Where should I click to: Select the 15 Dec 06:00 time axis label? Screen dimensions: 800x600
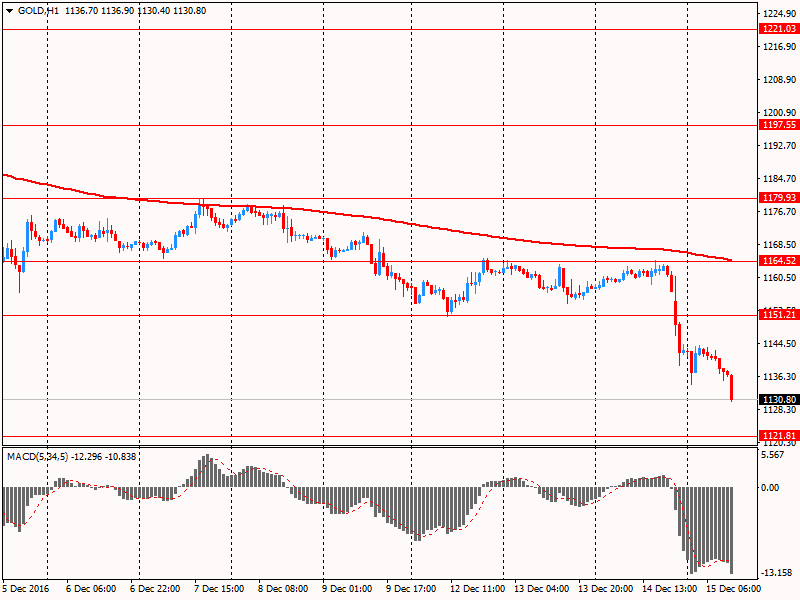pos(733,588)
